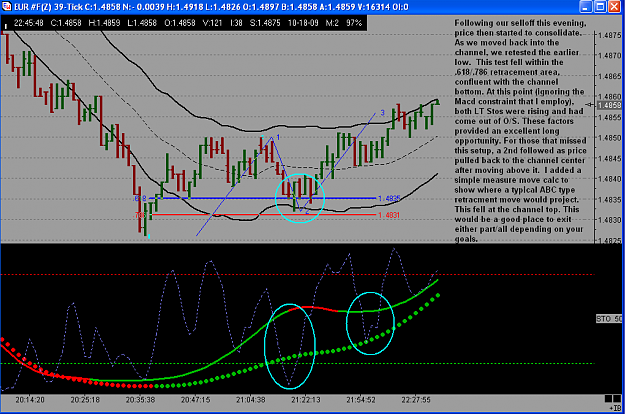Click the 21:22:13 time axis label

coord(306,400)
